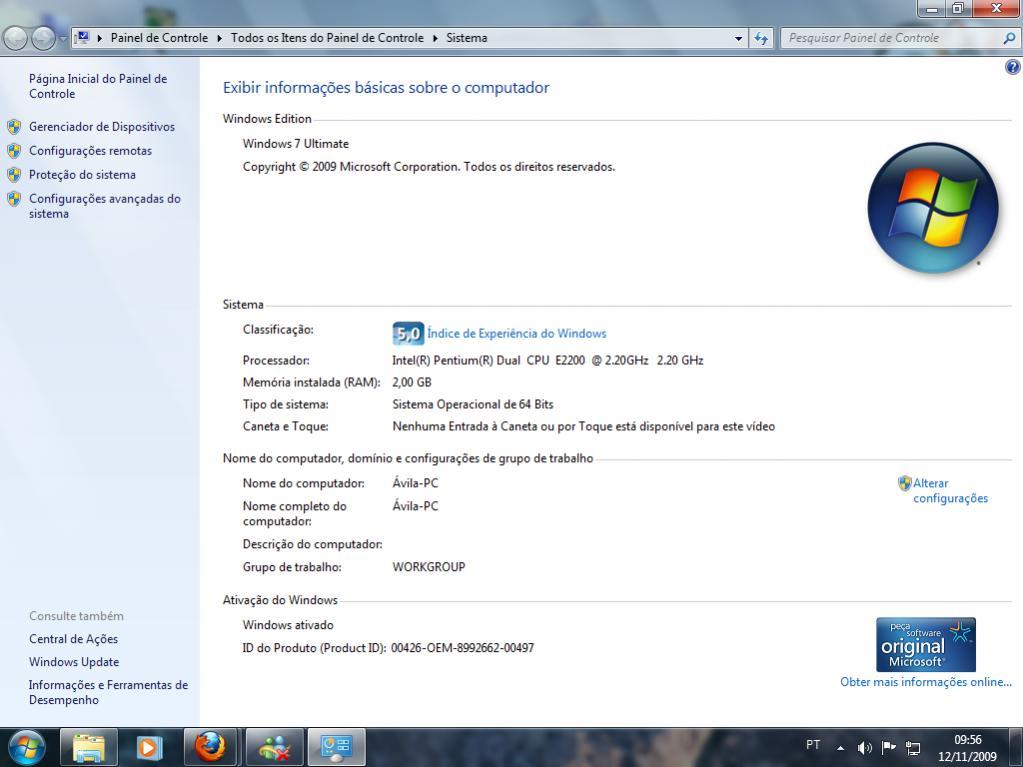
Task: Expand arrow after Painel de Controle breadcrumb
Action: [219, 38]
